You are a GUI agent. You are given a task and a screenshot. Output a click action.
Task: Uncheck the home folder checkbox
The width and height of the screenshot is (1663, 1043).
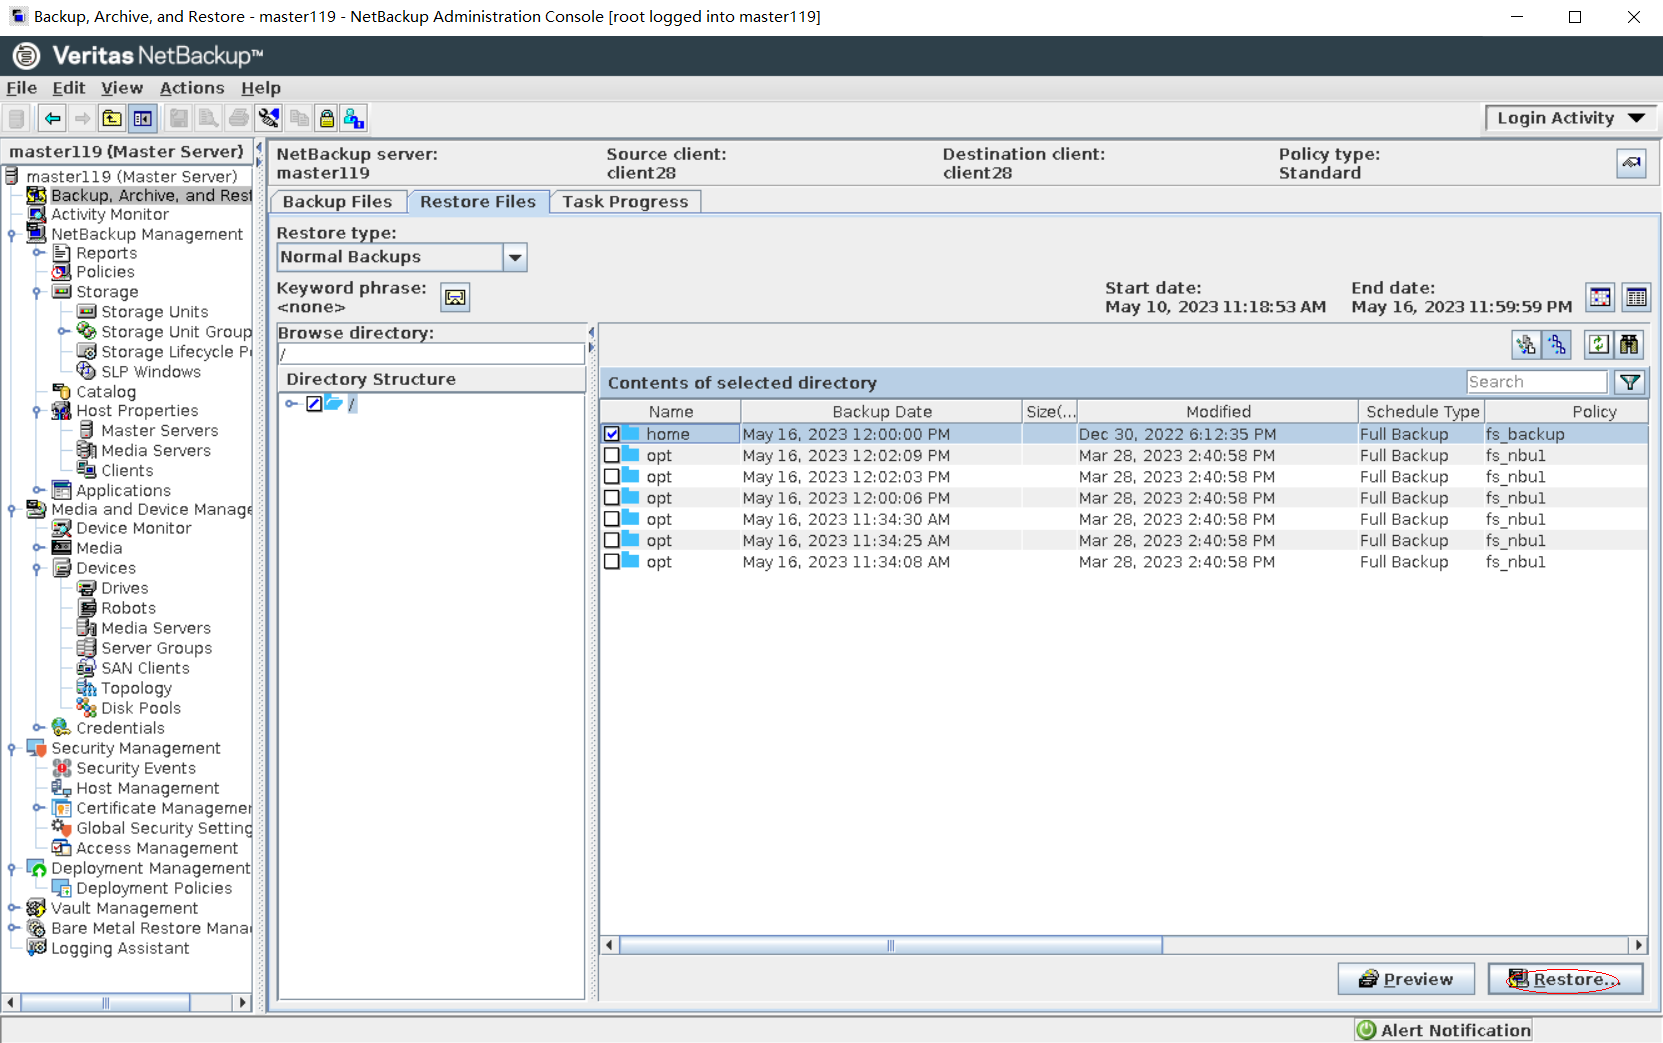(612, 434)
